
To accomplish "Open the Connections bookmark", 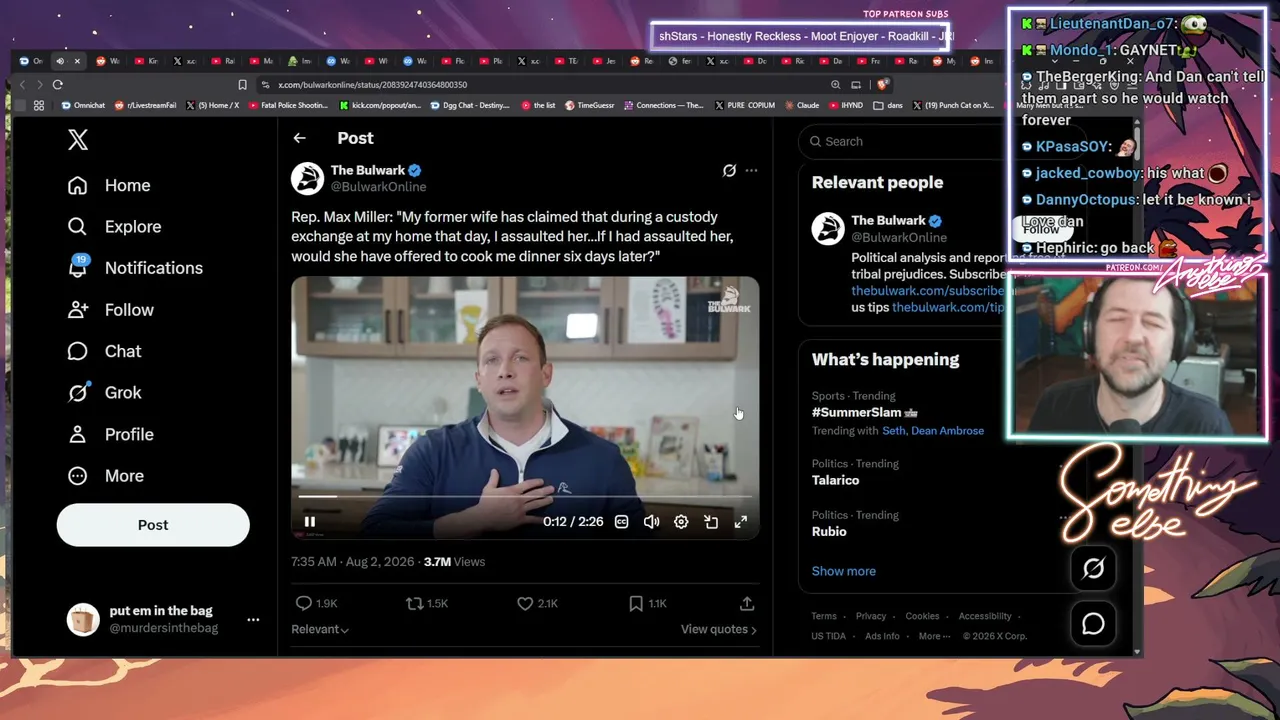I will tap(664, 105).
